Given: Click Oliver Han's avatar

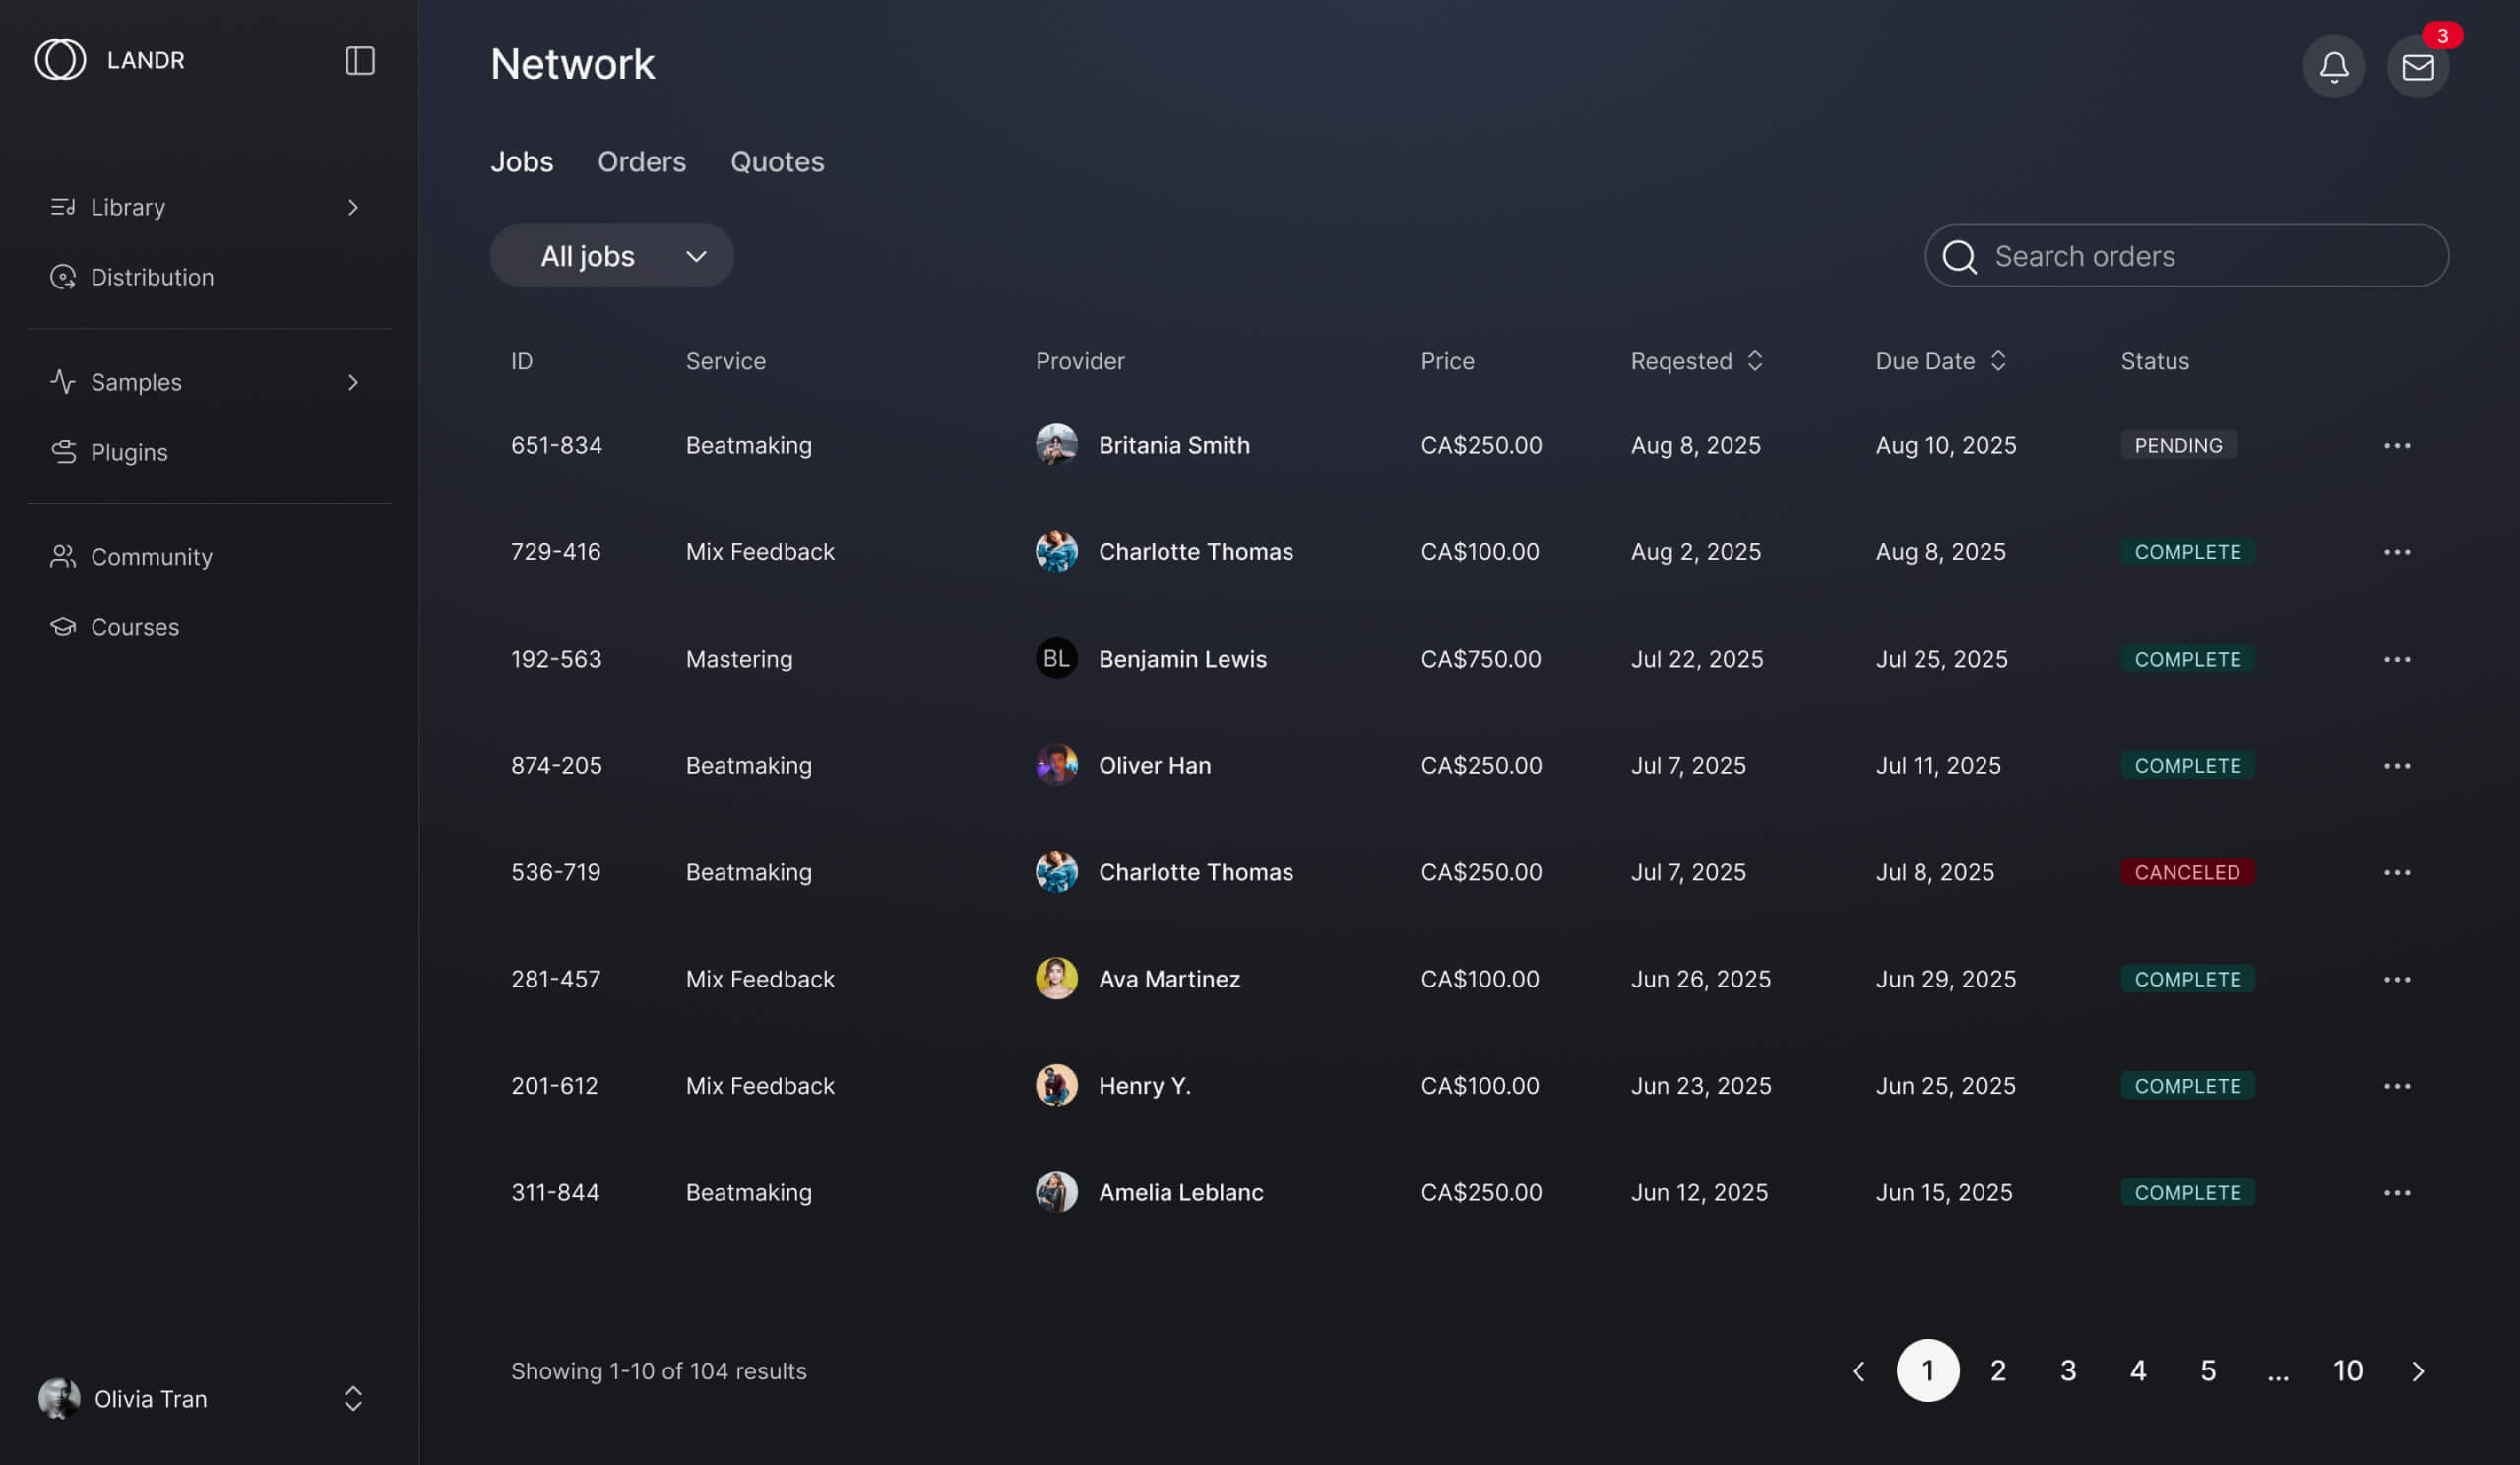Looking at the screenshot, I should click(1056, 766).
